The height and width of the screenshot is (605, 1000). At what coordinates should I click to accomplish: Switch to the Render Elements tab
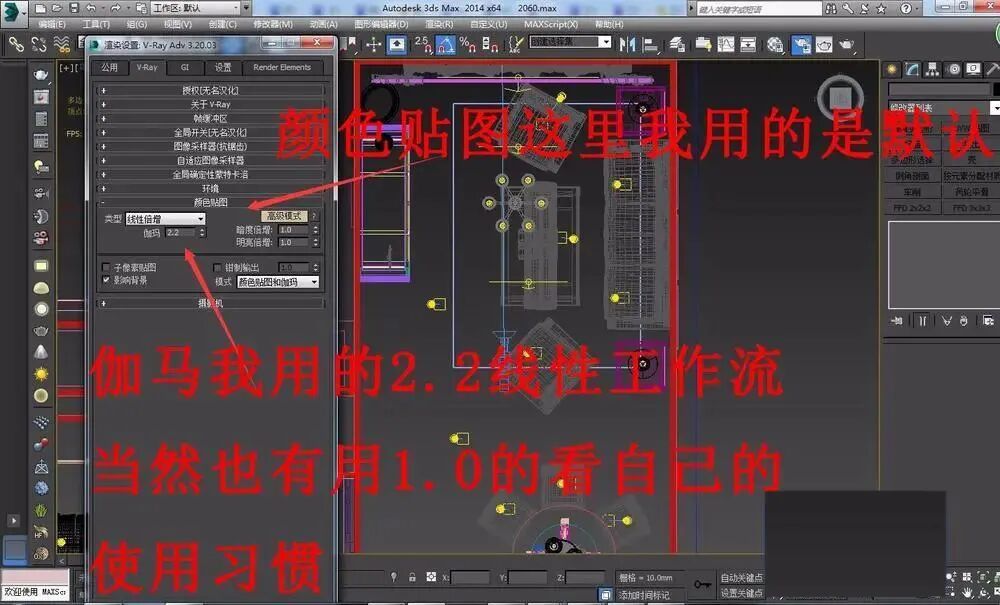coord(282,67)
